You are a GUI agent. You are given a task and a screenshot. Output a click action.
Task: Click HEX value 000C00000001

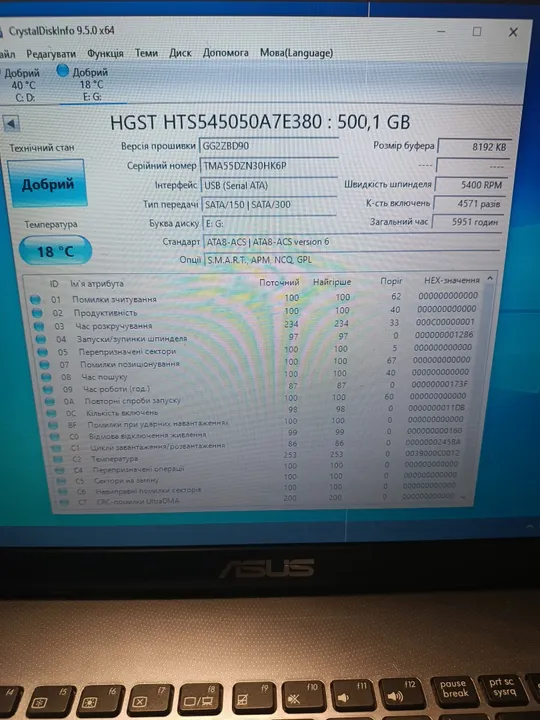[x=445, y=322]
